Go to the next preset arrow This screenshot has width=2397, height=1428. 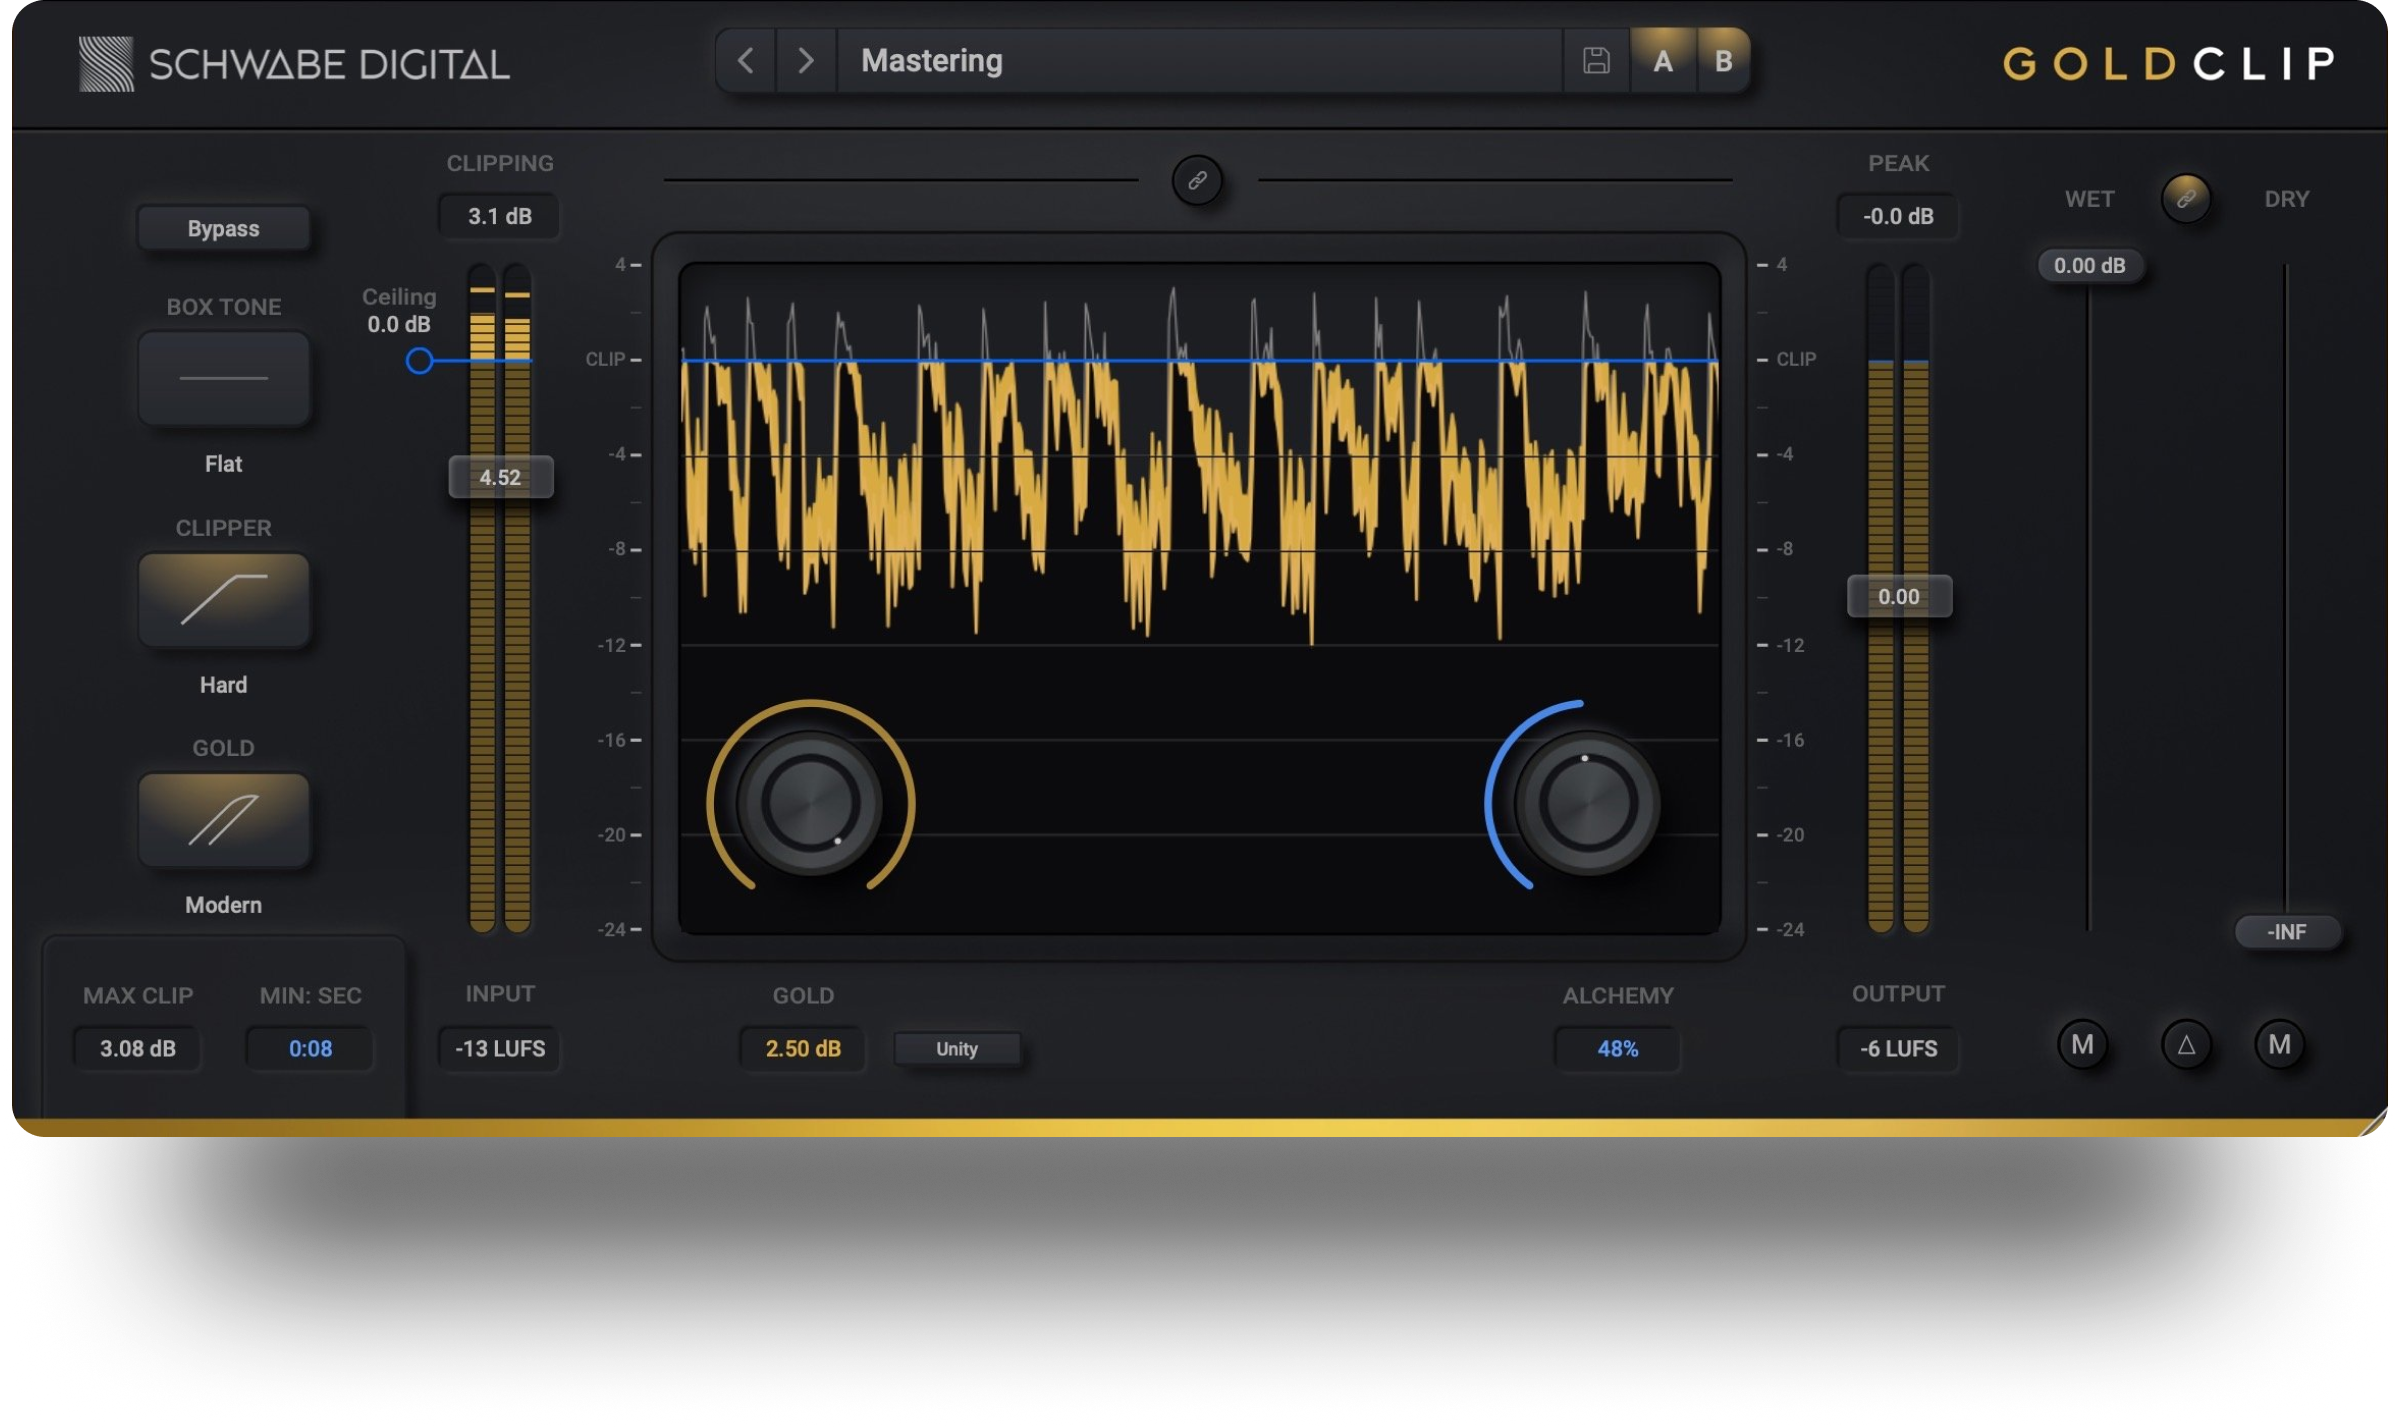pyautogui.click(x=806, y=61)
